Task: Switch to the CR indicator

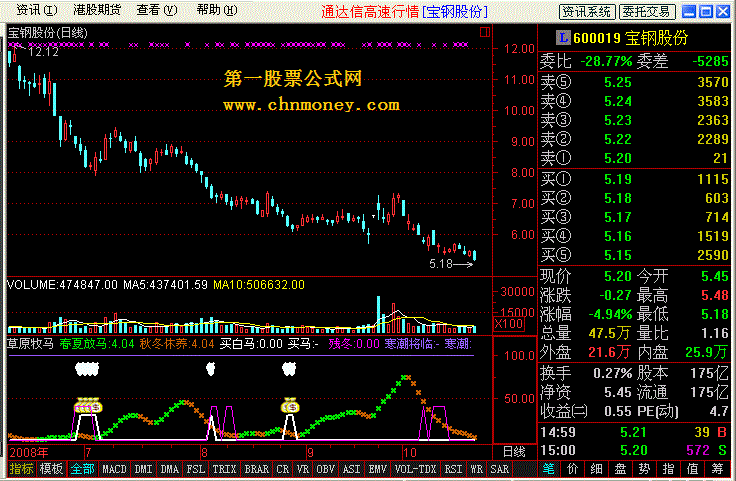Action: tap(283, 469)
